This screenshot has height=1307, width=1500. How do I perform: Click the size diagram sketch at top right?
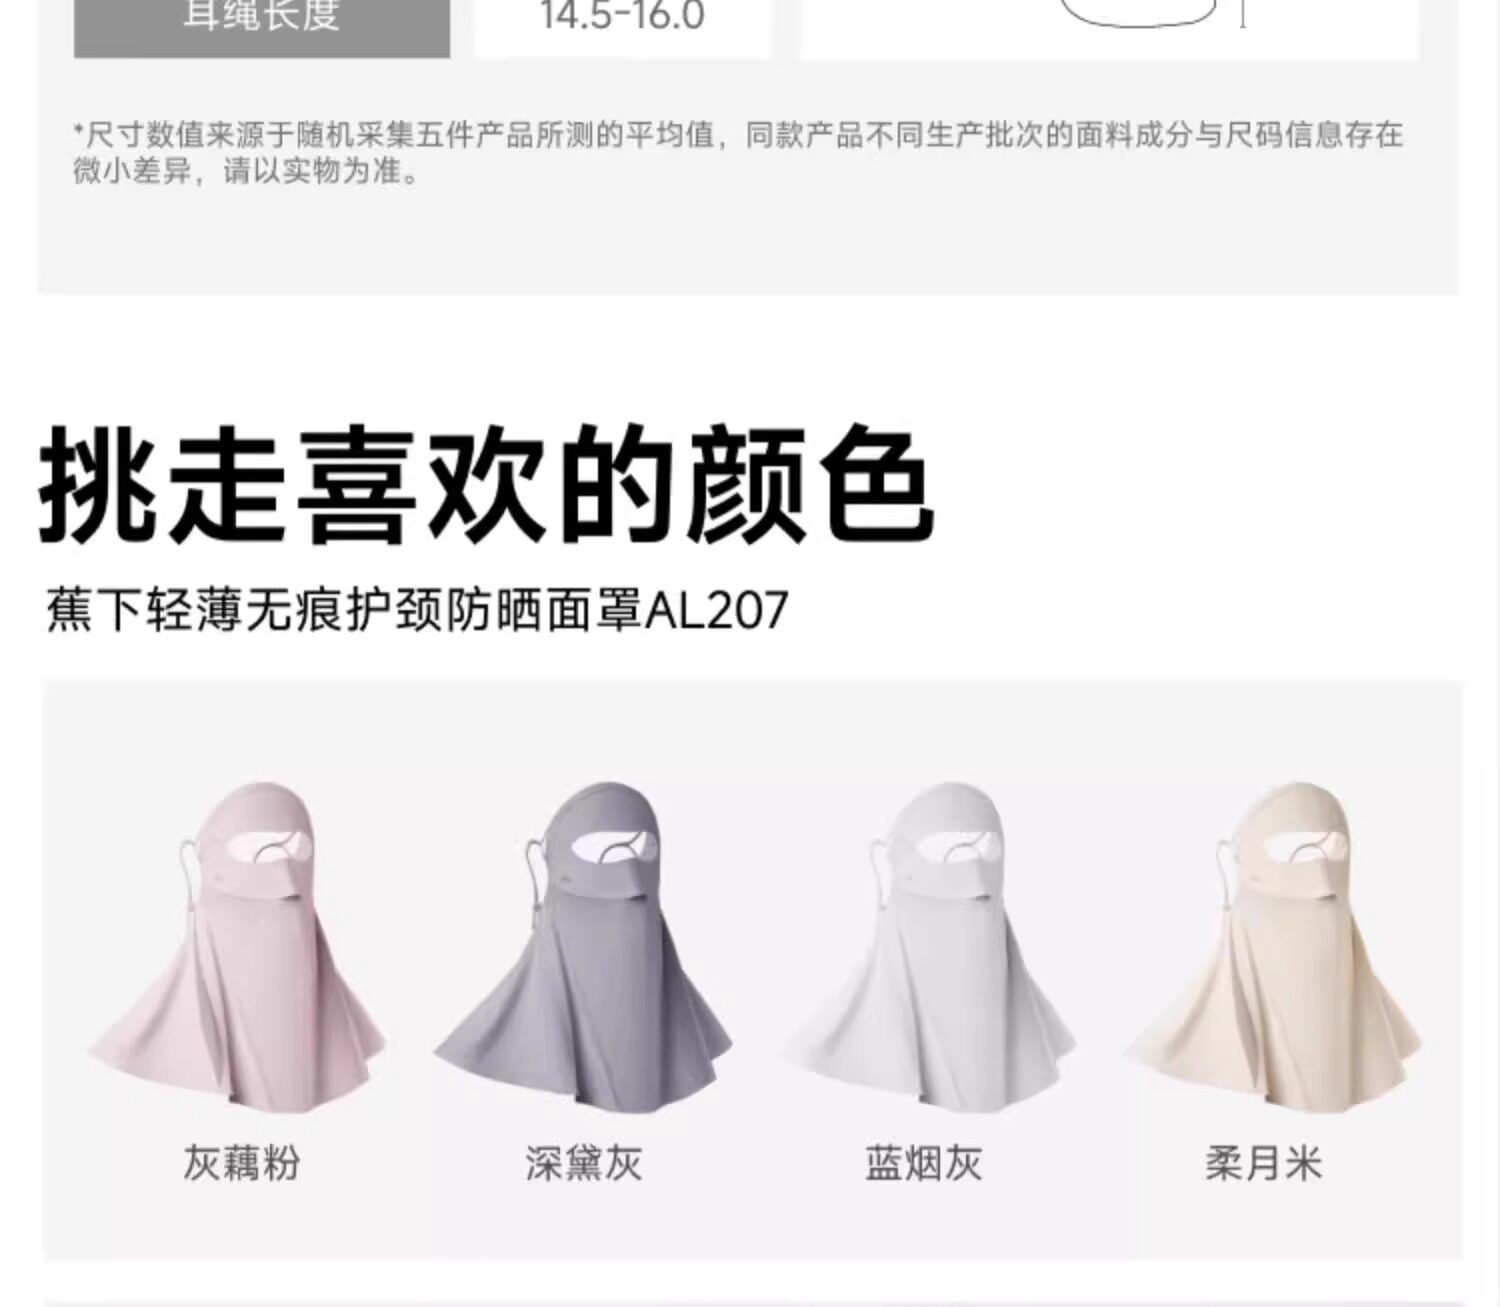coord(1150,15)
